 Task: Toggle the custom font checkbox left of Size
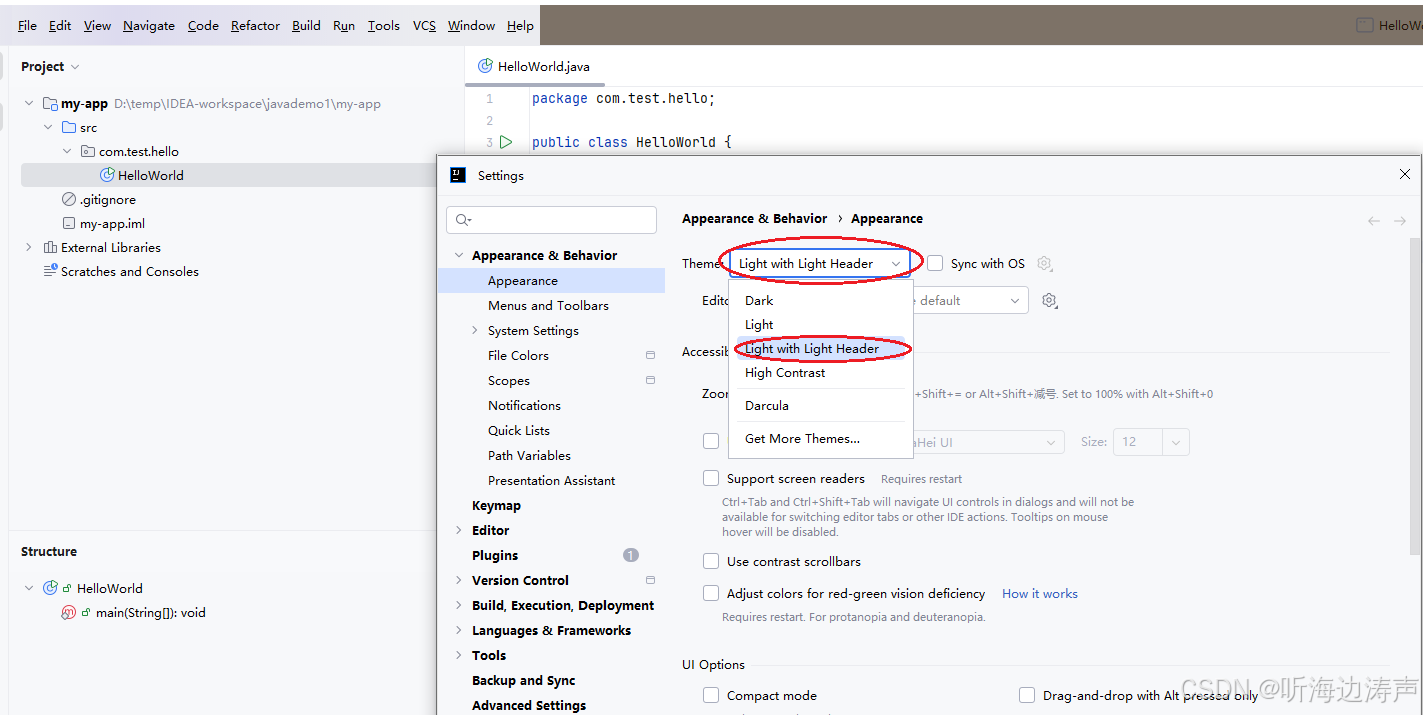point(711,441)
